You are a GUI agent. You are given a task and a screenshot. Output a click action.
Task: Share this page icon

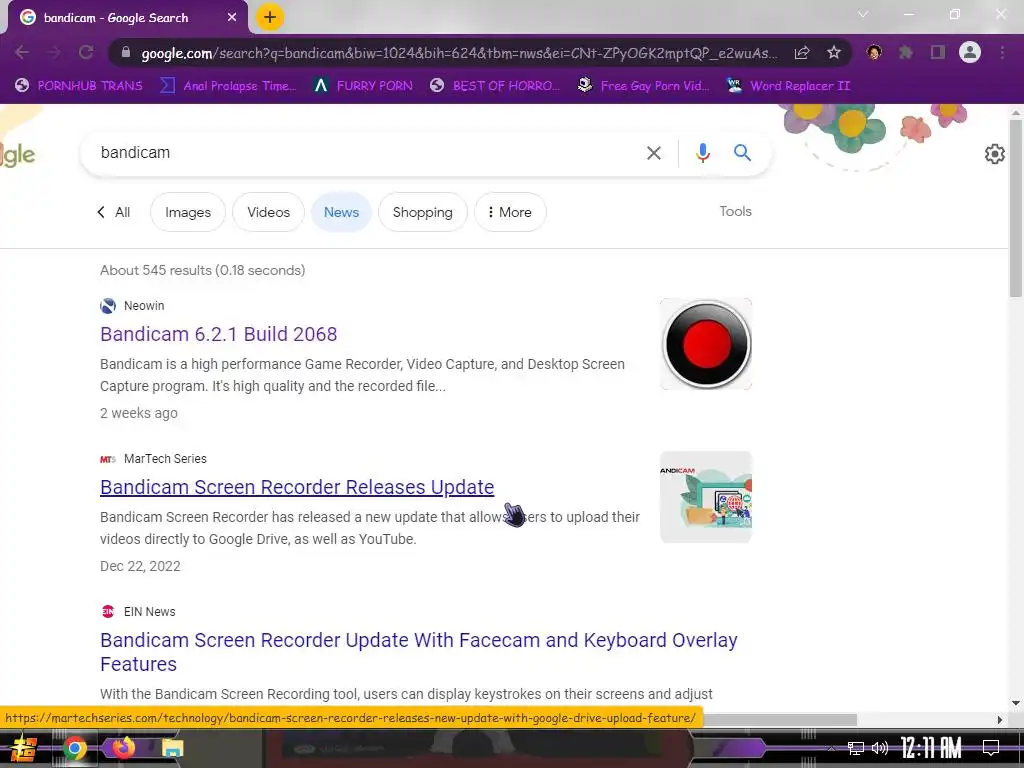802,53
